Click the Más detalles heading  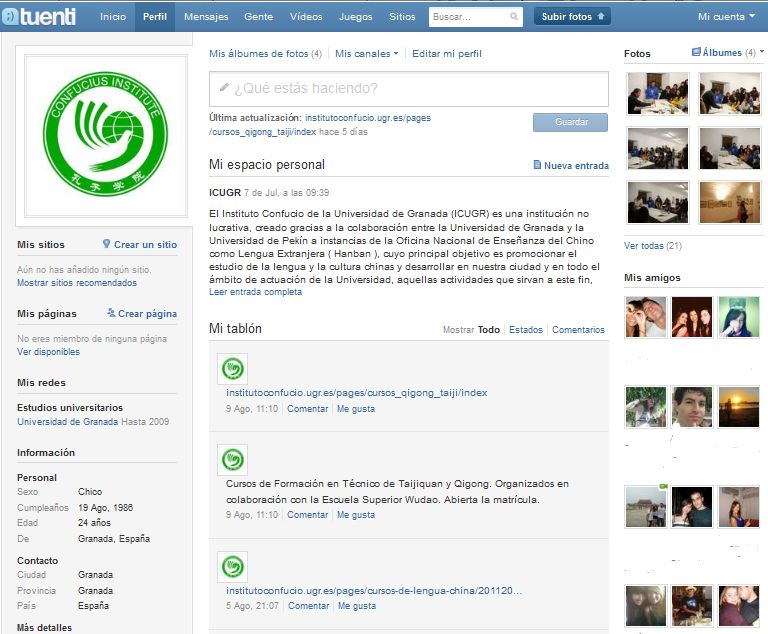[x=45, y=627]
